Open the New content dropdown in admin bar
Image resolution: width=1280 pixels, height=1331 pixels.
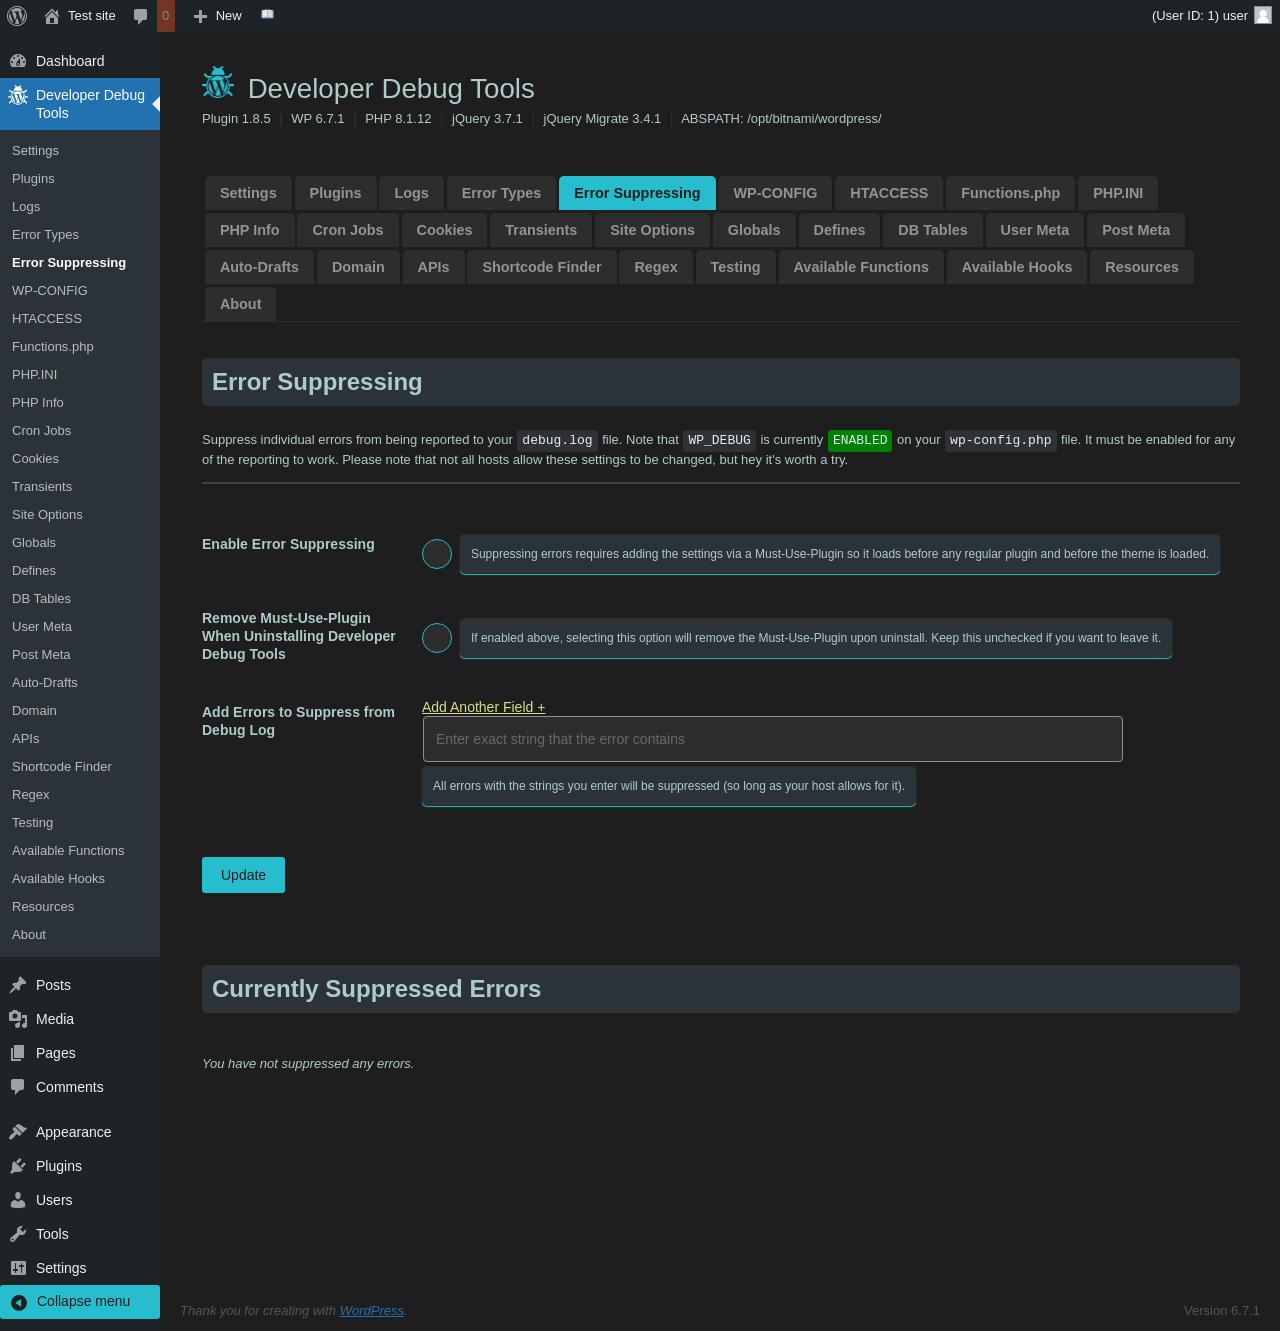coord(218,16)
